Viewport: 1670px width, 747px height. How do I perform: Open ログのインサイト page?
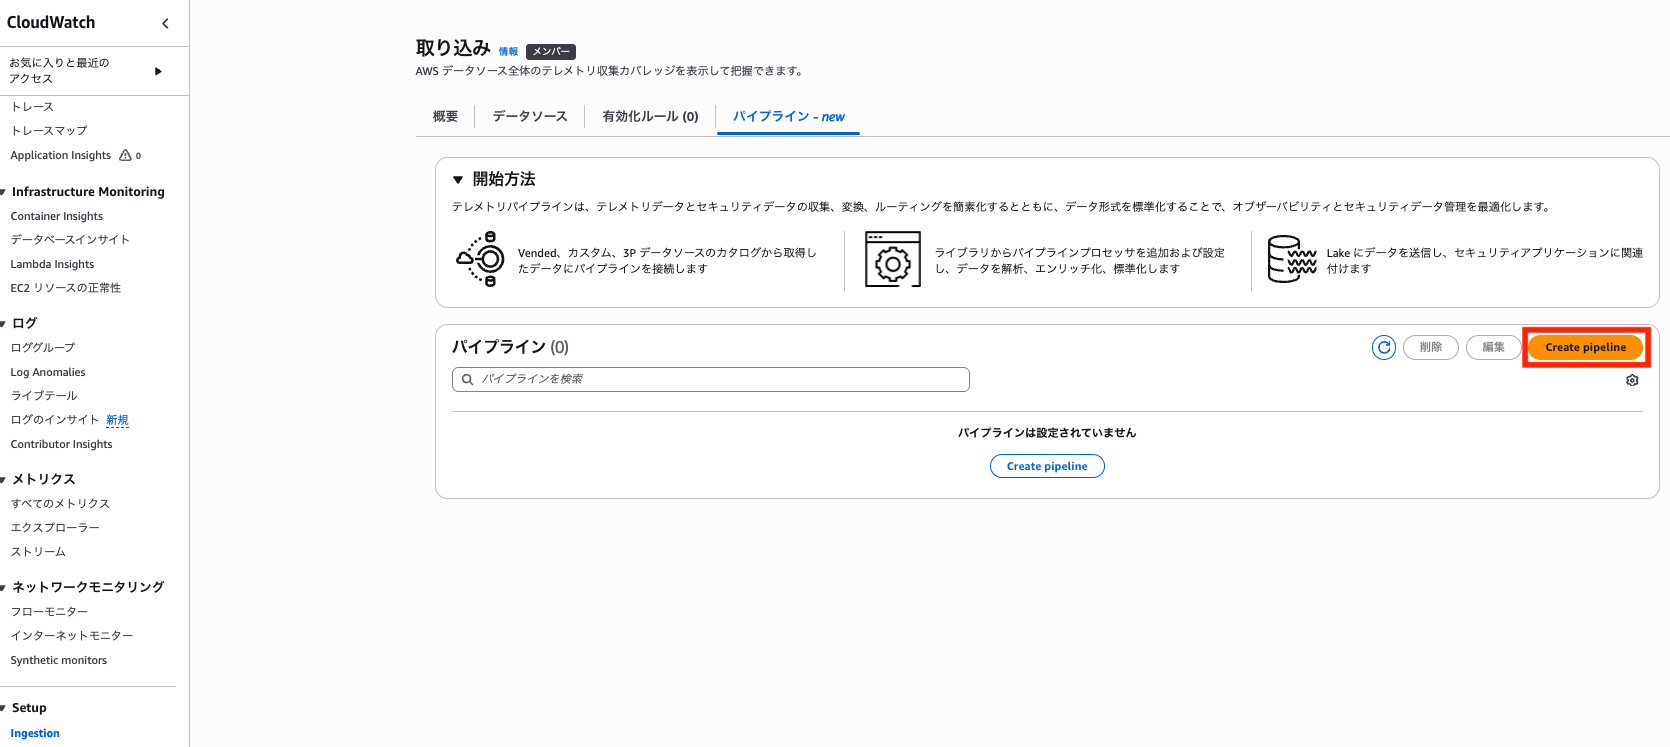55,420
